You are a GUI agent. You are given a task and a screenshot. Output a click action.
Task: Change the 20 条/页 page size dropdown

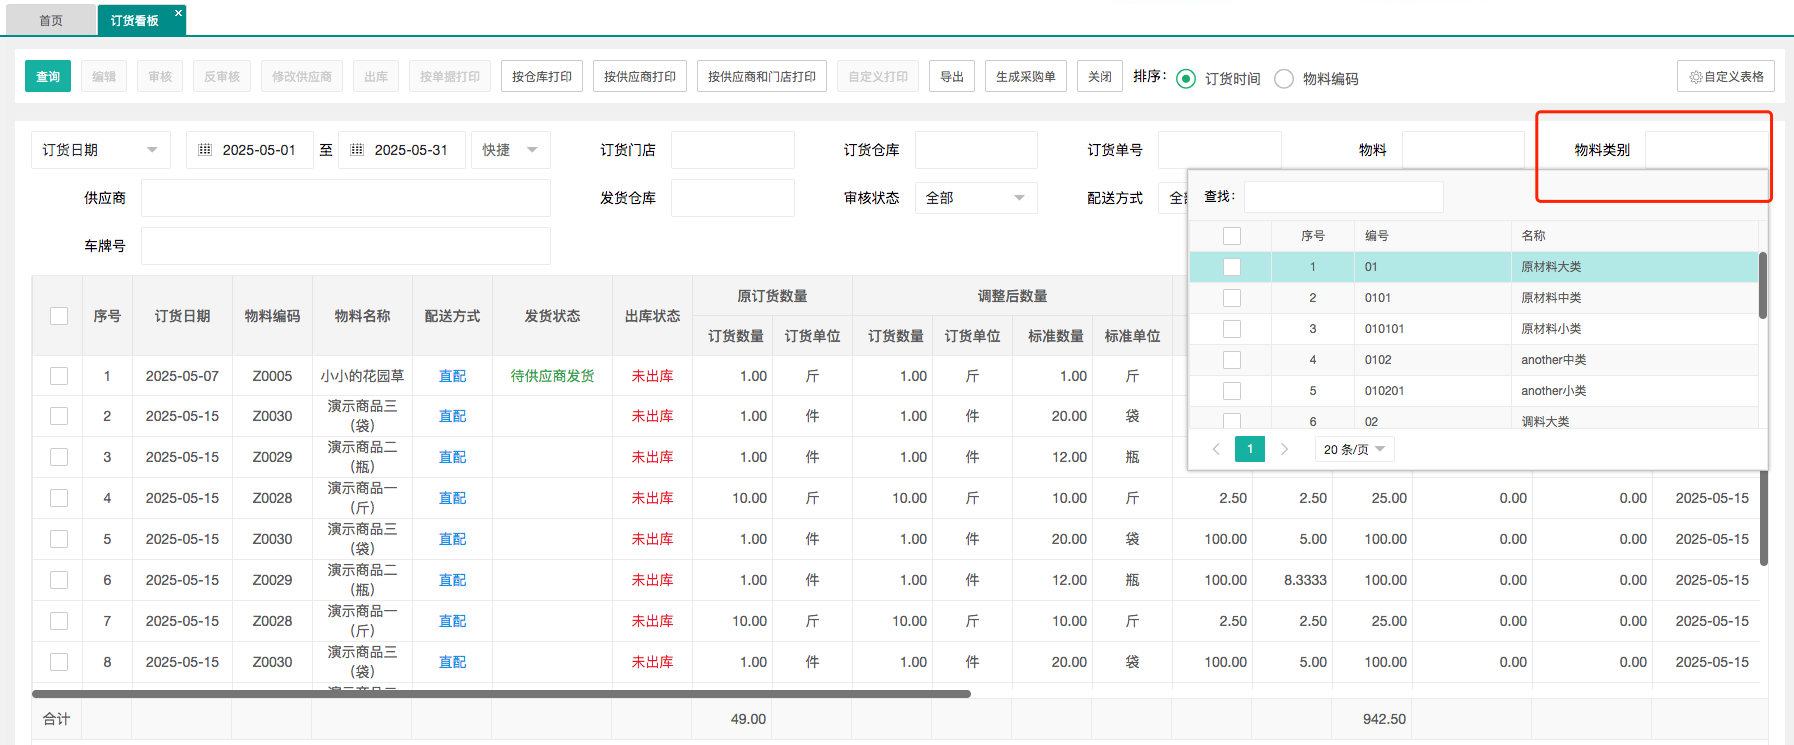click(x=1354, y=449)
